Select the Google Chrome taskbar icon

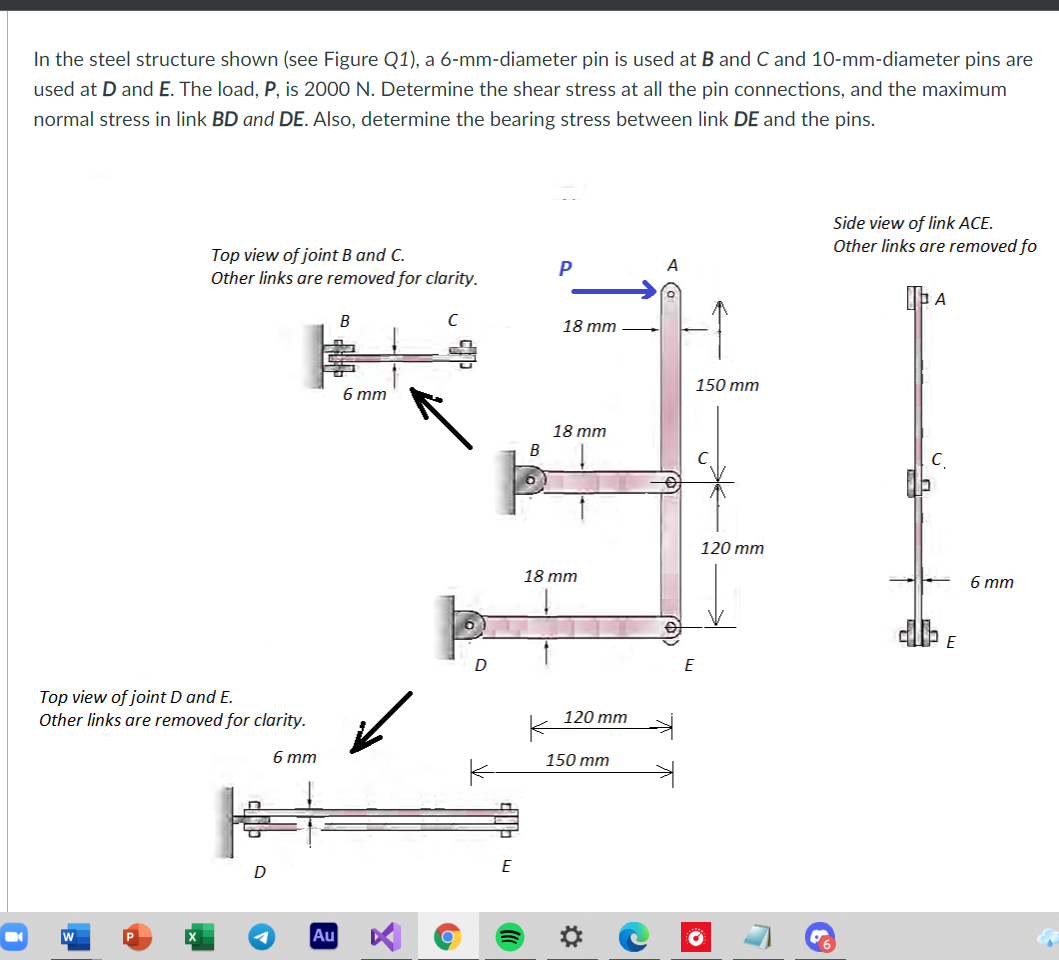point(447,937)
